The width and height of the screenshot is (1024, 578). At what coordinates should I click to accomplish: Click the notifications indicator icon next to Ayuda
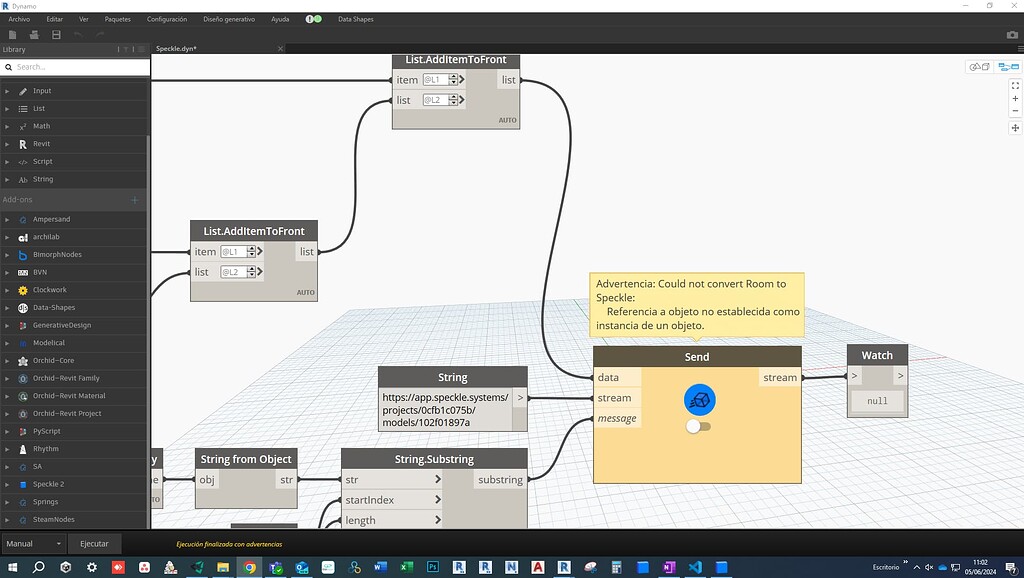point(313,19)
